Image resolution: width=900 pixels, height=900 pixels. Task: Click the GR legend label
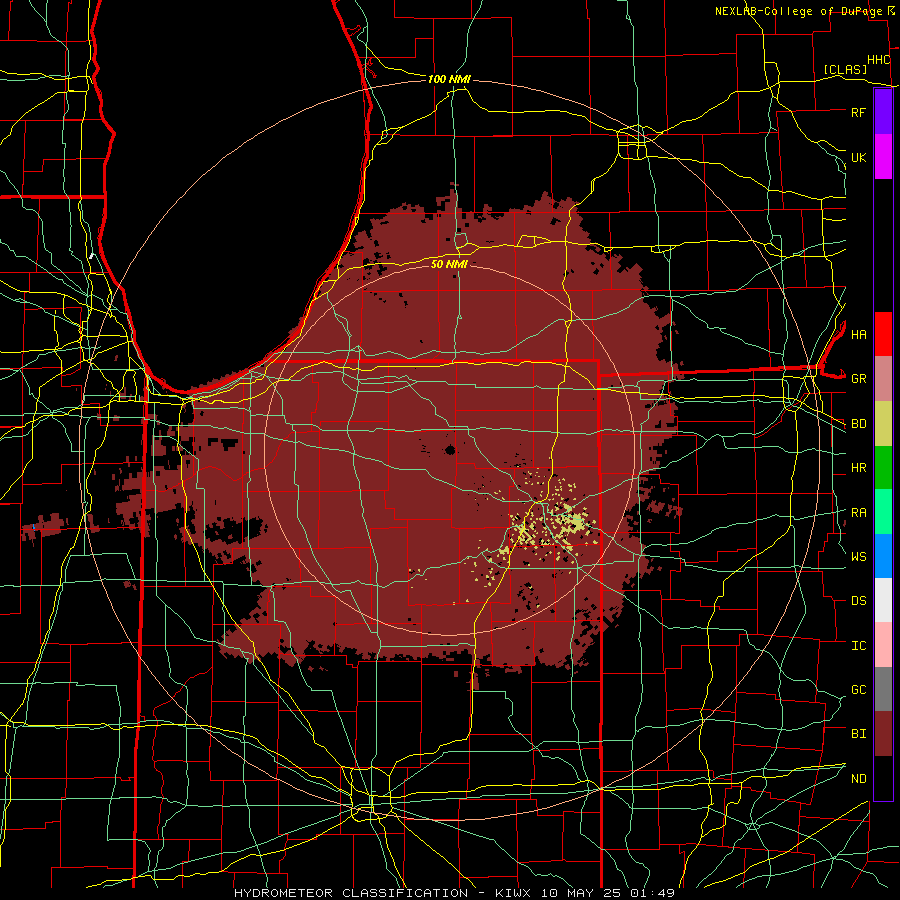(x=858, y=379)
